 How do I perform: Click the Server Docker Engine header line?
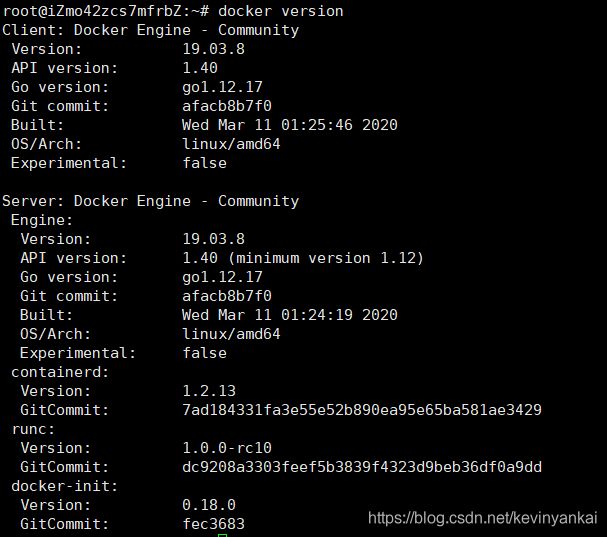[151, 201]
